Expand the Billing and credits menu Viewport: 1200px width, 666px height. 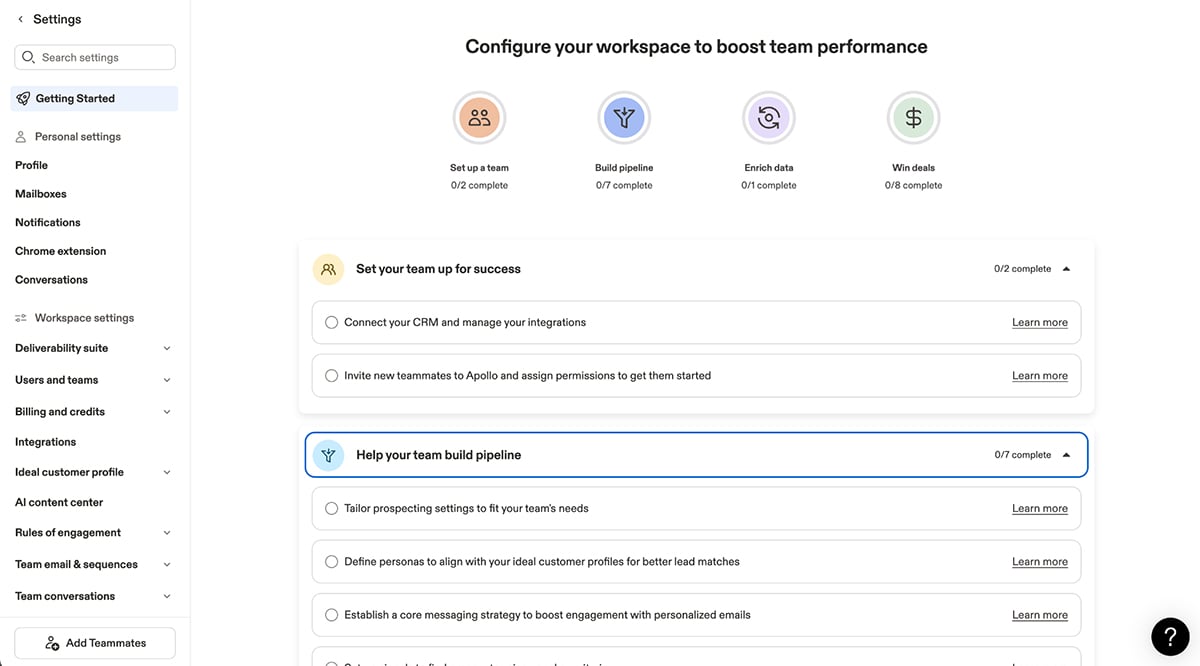[166, 411]
